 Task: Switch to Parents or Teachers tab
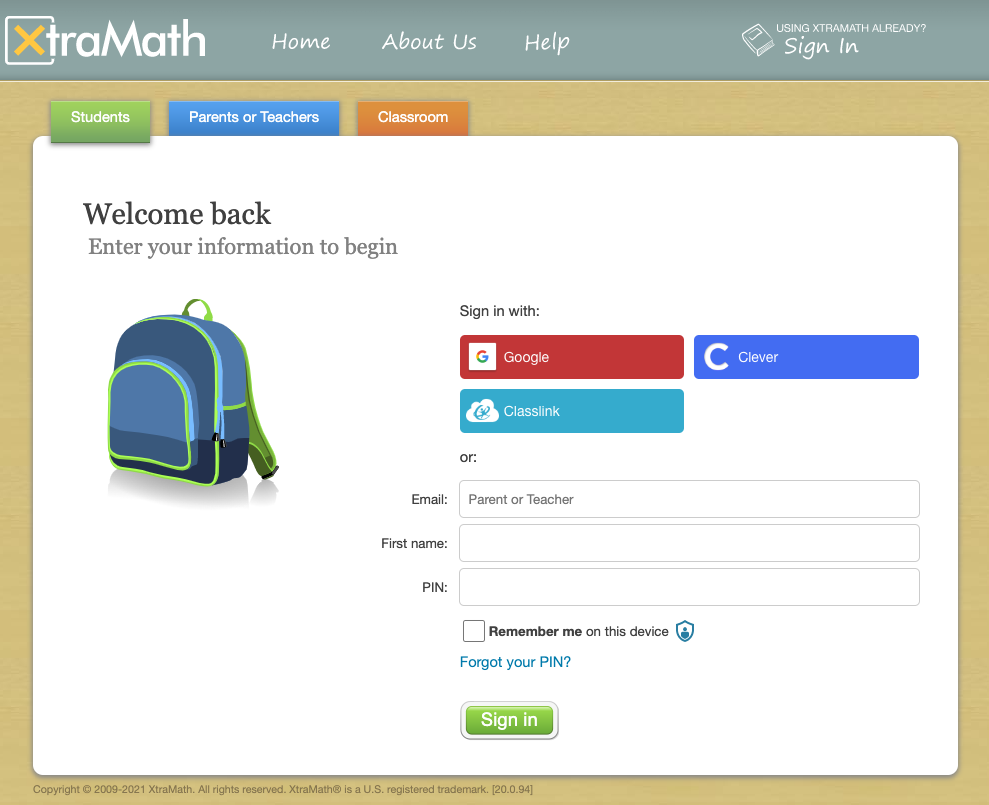tap(254, 118)
